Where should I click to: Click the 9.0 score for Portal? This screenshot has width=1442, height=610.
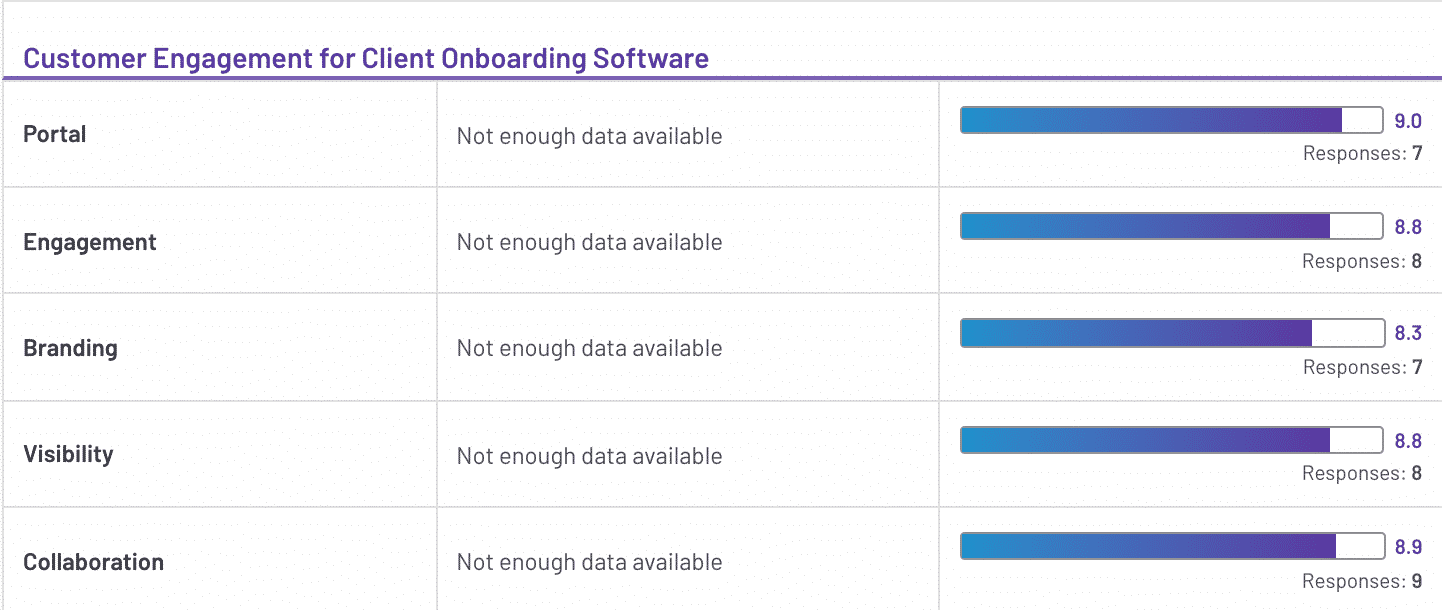pyautogui.click(x=1408, y=121)
